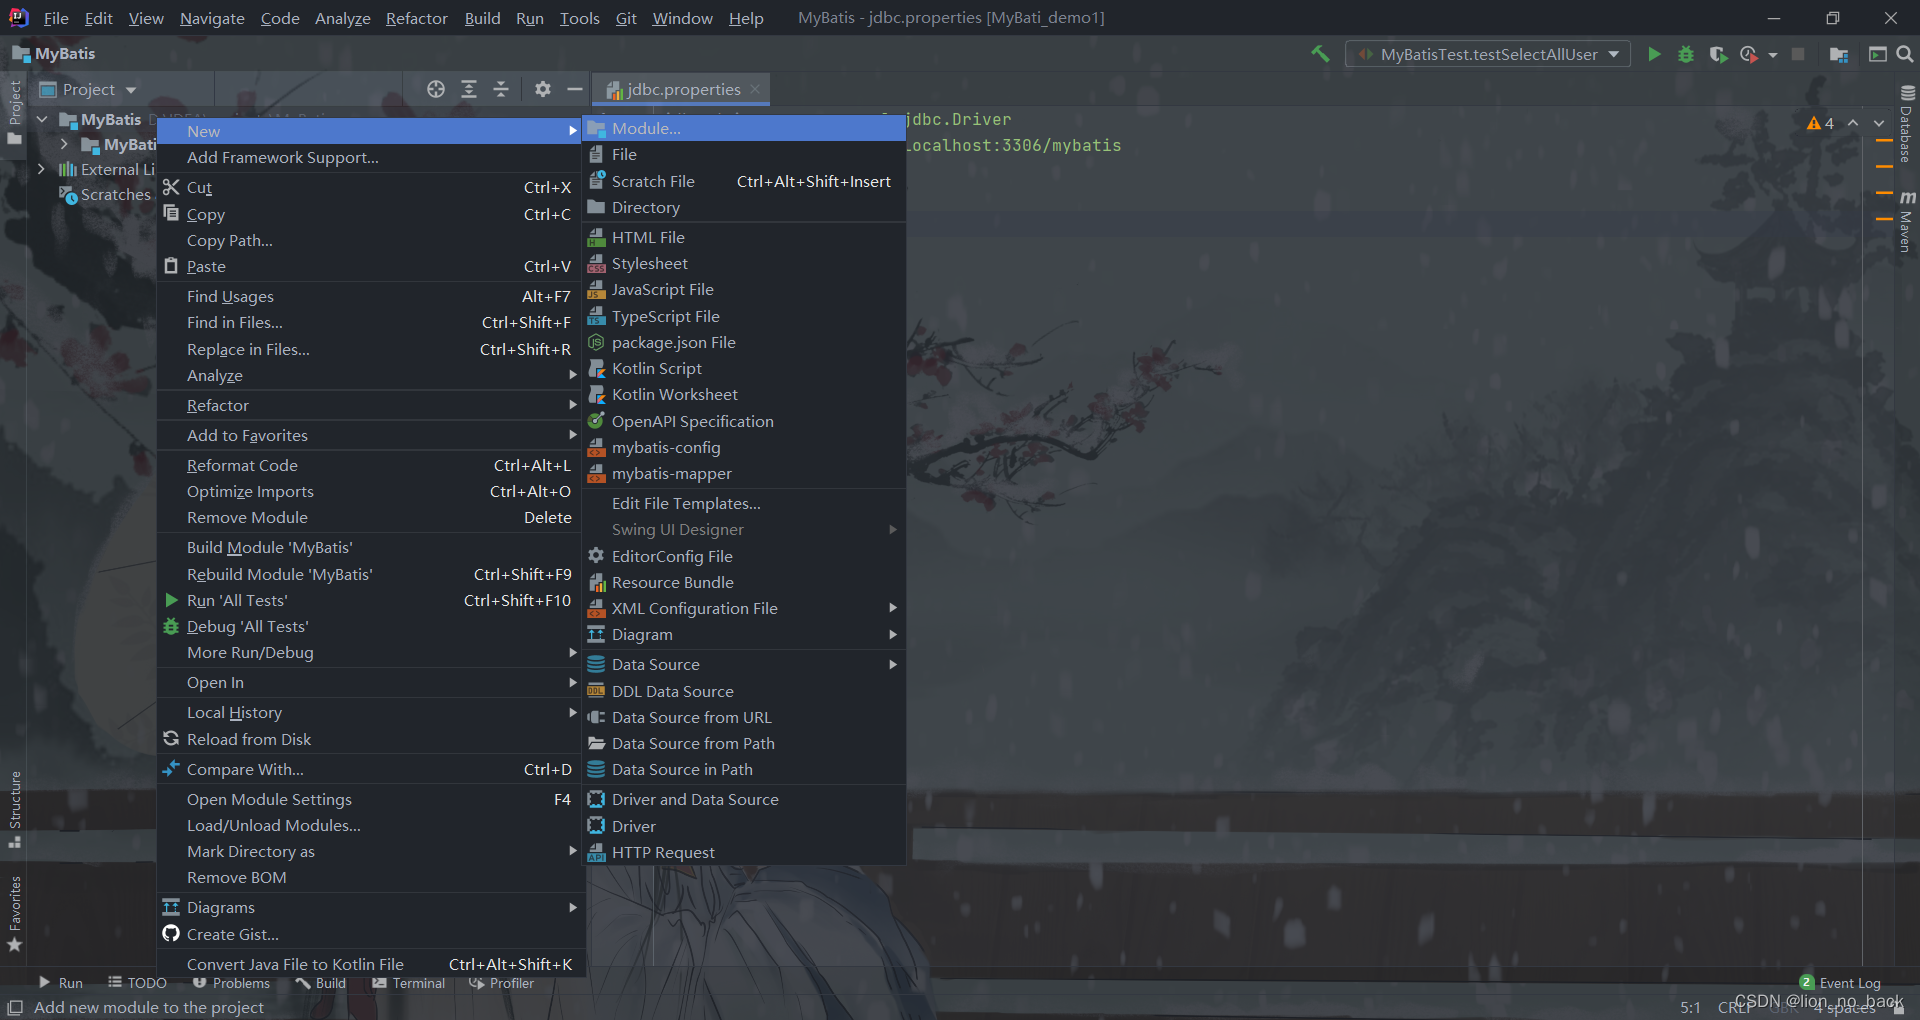Open the Run tool window
Screen dimensions: 1920x1020
point(61,983)
